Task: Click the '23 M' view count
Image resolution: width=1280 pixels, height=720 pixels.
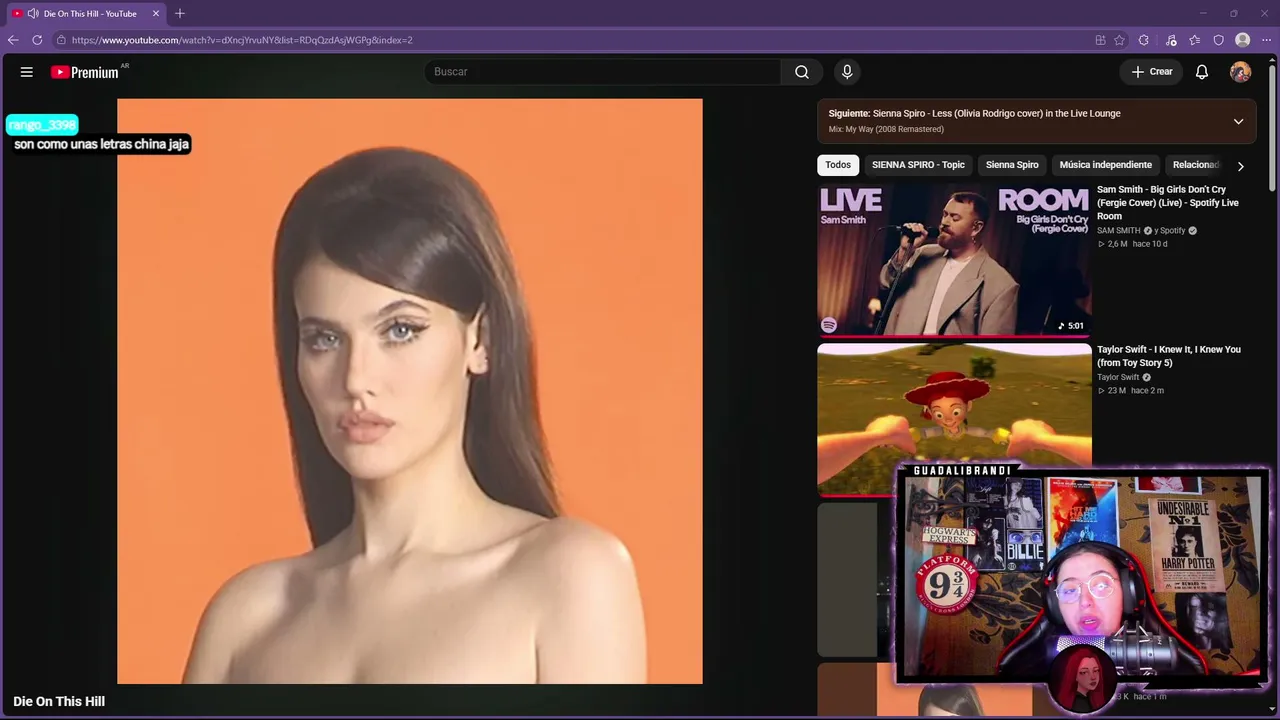Action: (1118, 391)
